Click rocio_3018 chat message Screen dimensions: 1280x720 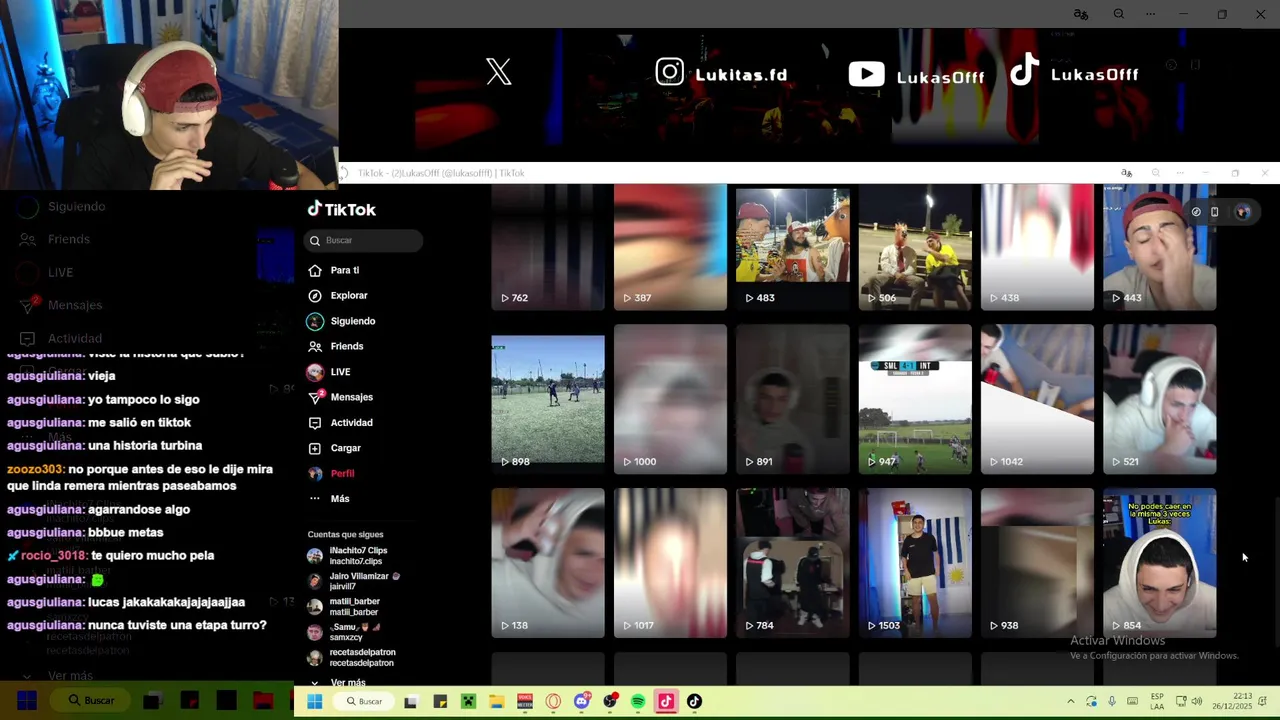[111, 555]
